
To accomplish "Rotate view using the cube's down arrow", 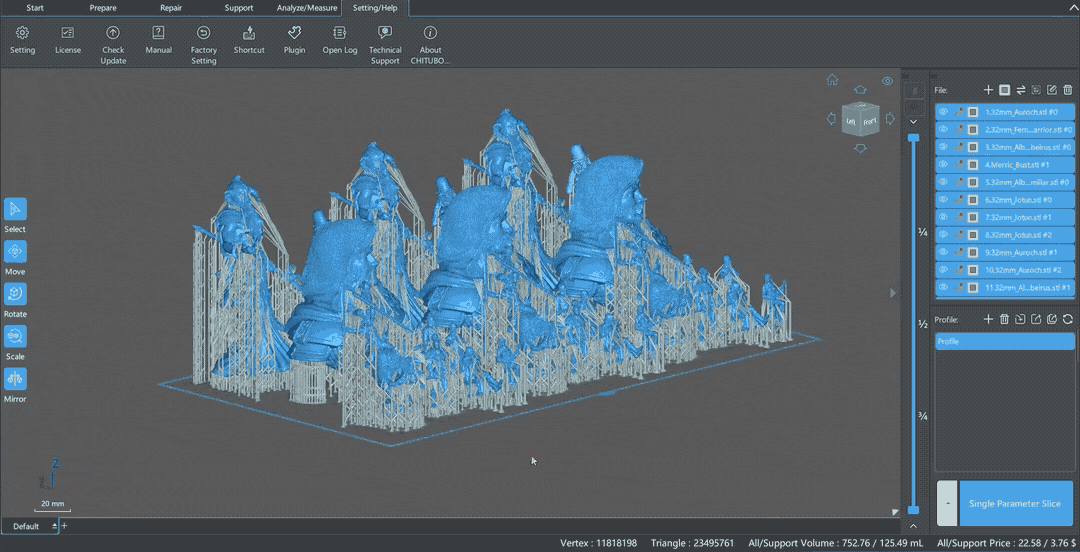I will tap(860, 148).
